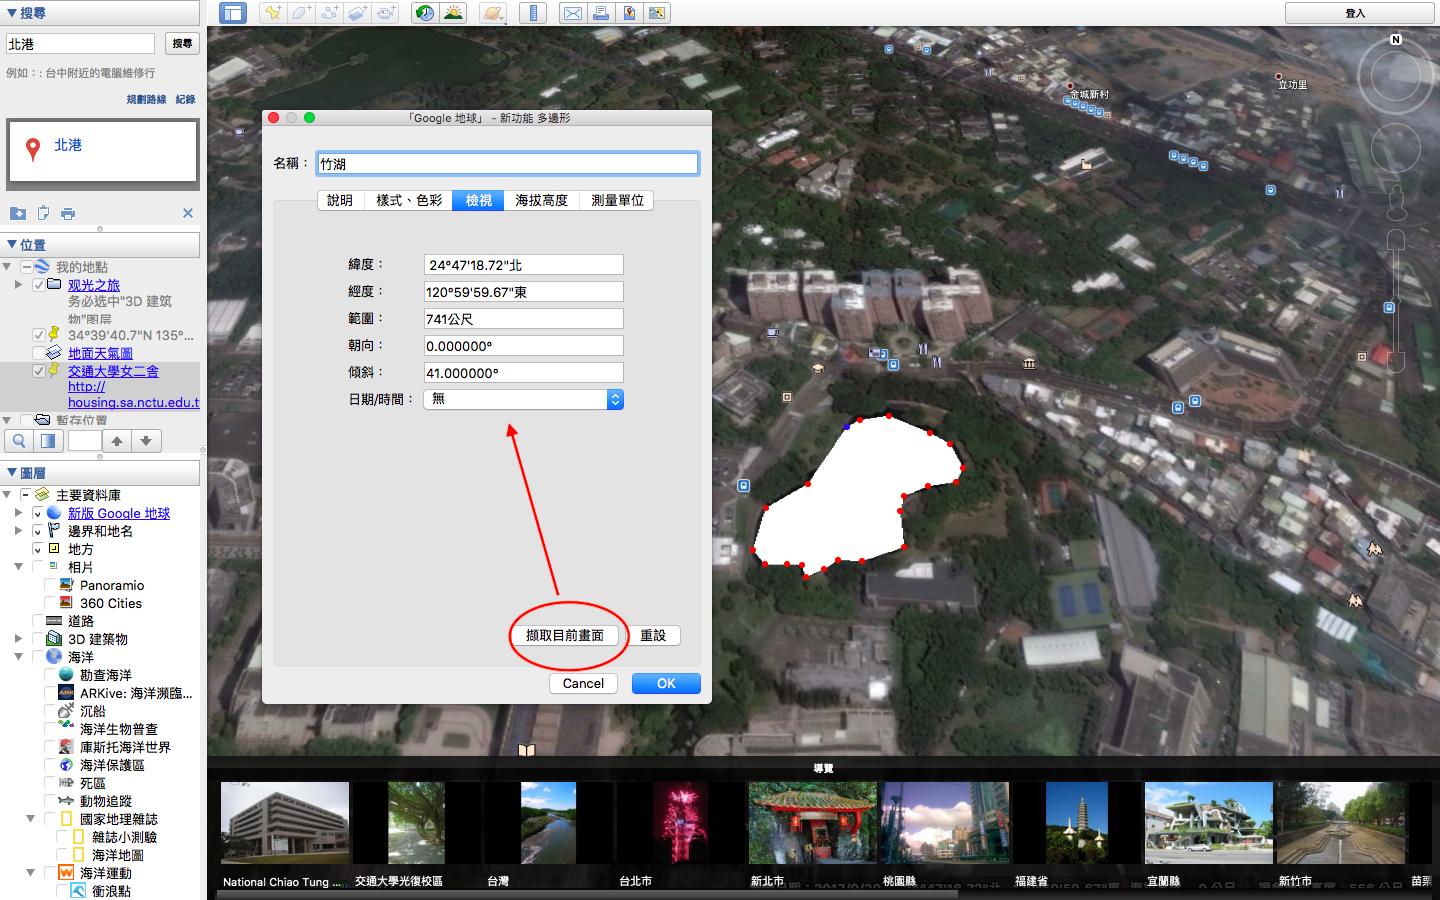Clear the search results with X
Screen dimensions: 1440x900
[x=188, y=213]
